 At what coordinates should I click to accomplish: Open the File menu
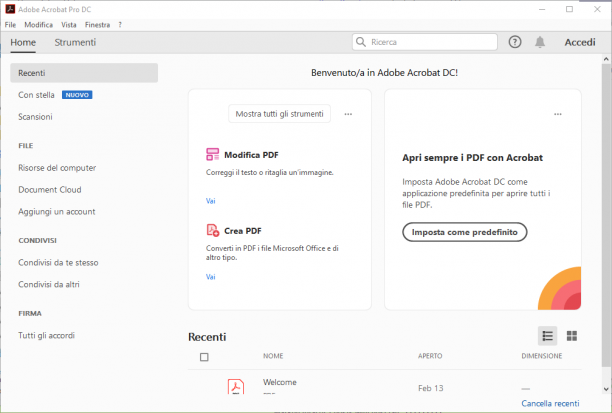(x=11, y=25)
